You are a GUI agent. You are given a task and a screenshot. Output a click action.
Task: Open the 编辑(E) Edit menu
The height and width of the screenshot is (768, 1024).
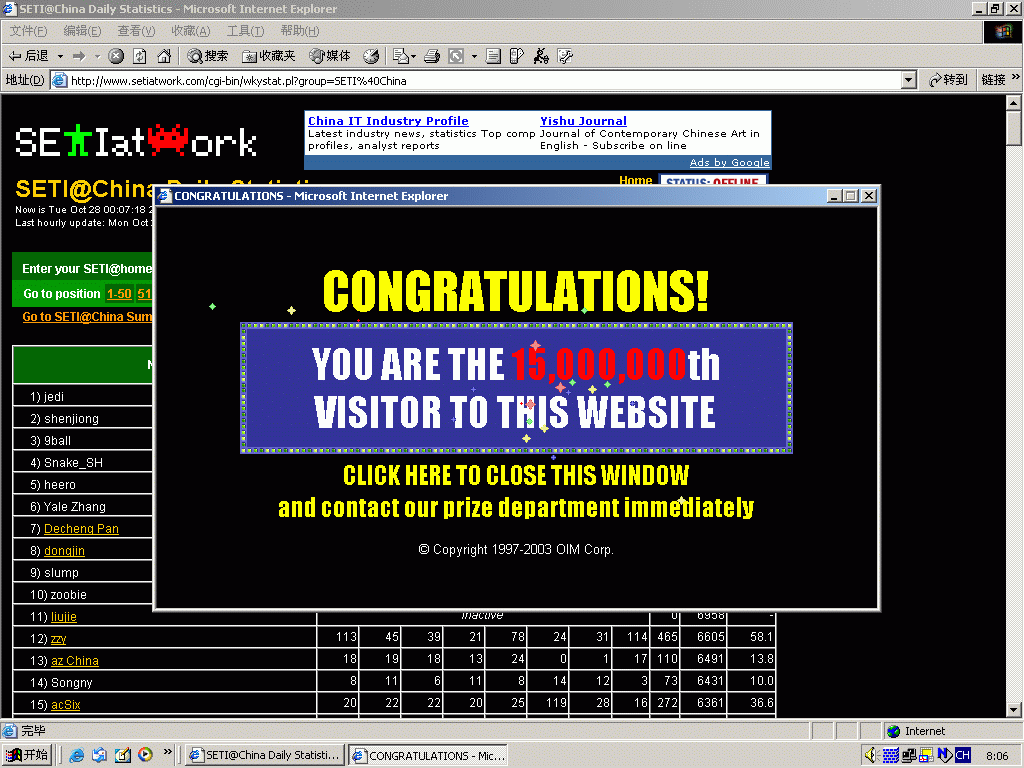(x=82, y=31)
